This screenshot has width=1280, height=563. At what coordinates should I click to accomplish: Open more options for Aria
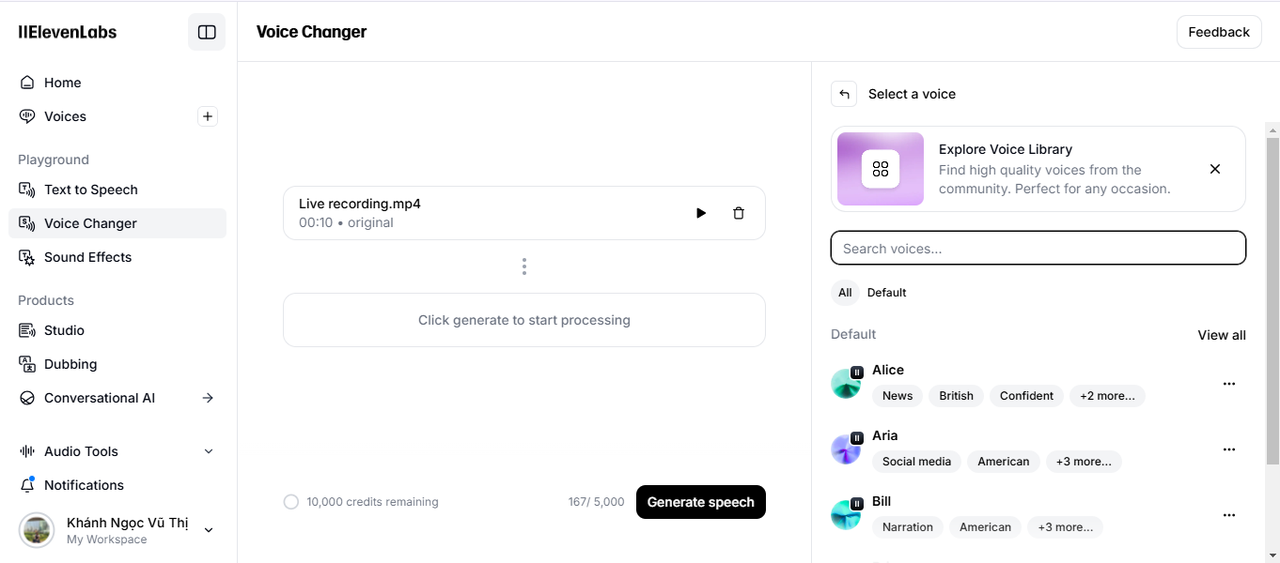(x=1229, y=450)
